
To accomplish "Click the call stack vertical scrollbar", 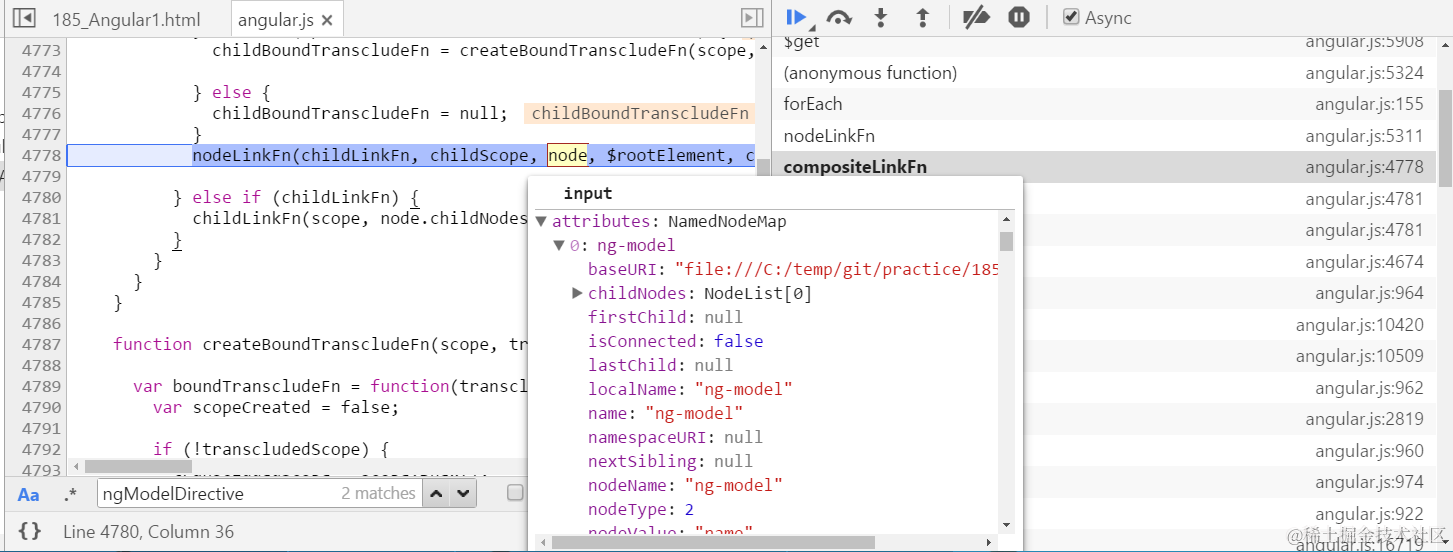I will pyautogui.click(x=1445, y=137).
